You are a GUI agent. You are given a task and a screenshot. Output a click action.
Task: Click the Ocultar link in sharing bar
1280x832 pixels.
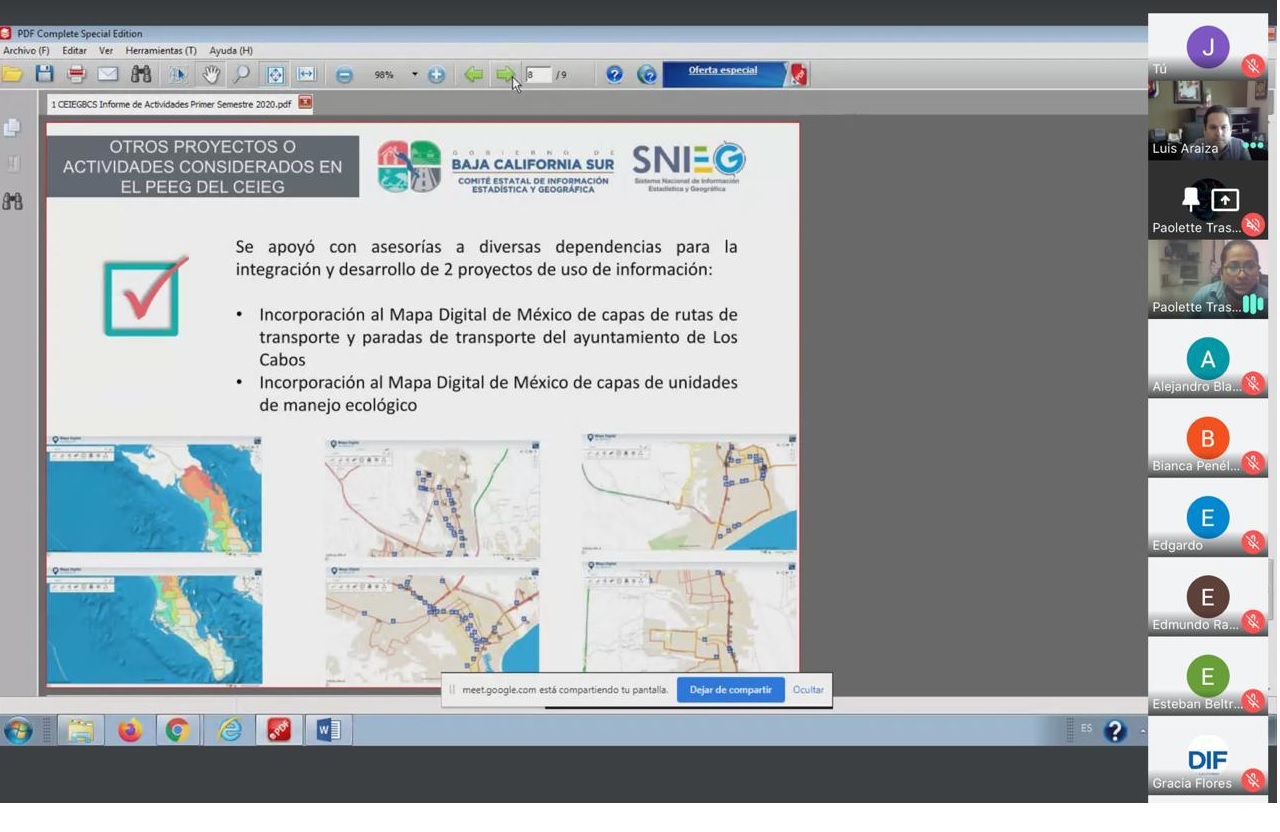(x=808, y=690)
